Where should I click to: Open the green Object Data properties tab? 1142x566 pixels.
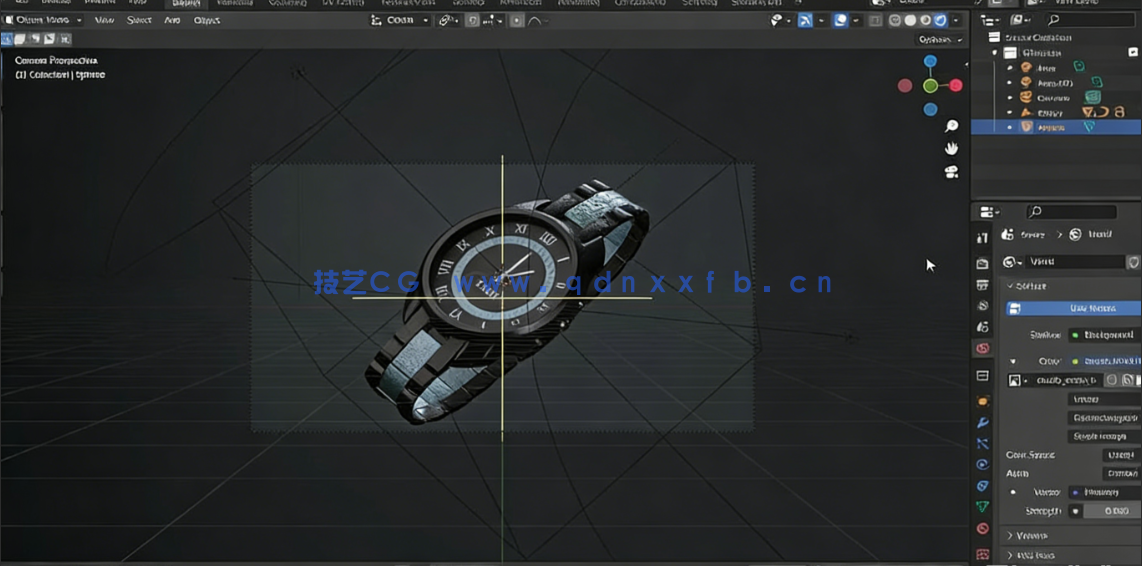tap(982, 507)
